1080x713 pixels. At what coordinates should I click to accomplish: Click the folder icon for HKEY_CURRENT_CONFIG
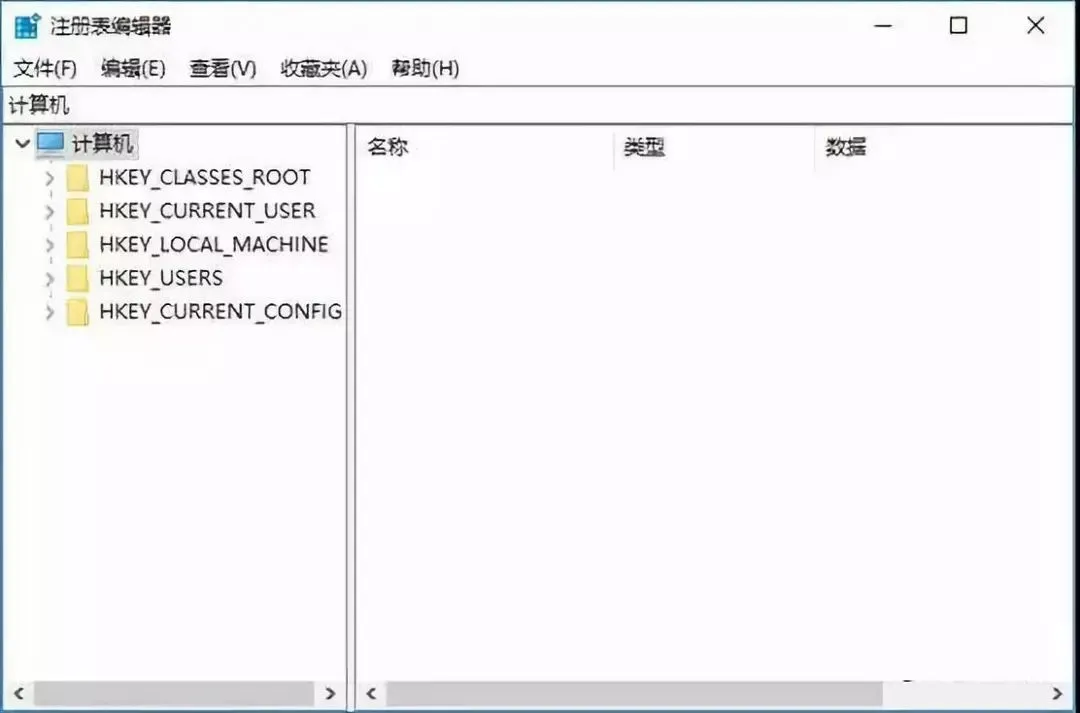point(77,311)
